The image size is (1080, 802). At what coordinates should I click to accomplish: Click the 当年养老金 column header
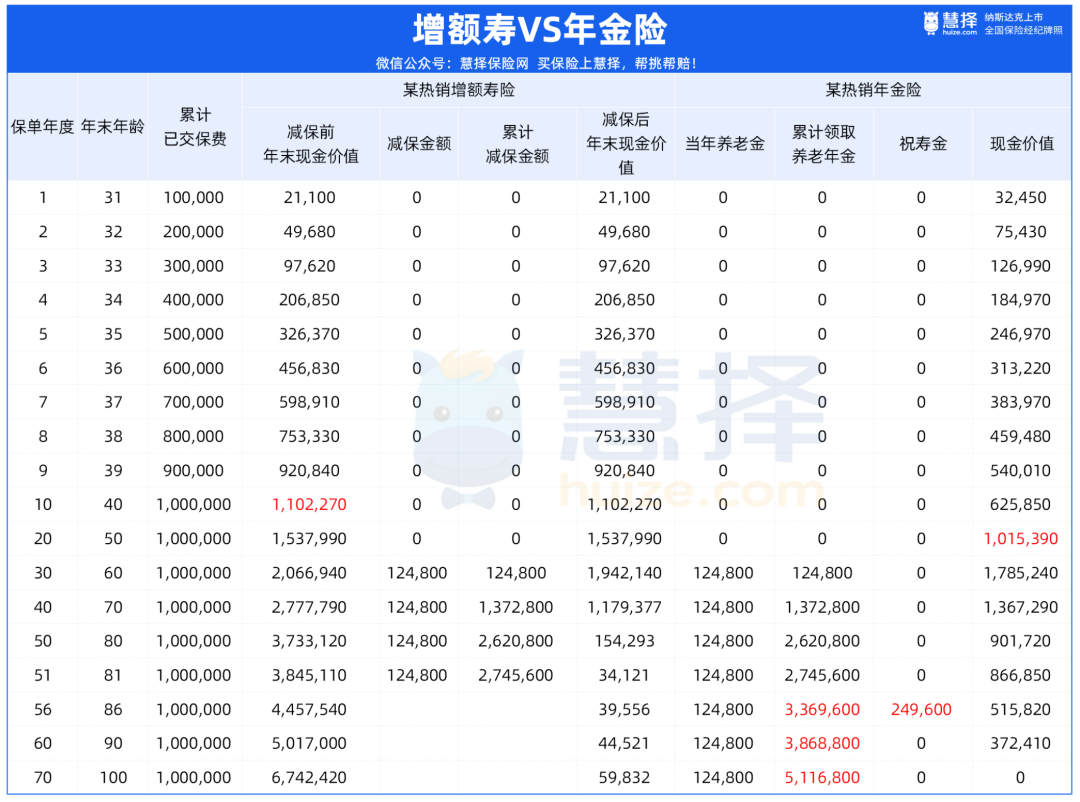(x=724, y=143)
